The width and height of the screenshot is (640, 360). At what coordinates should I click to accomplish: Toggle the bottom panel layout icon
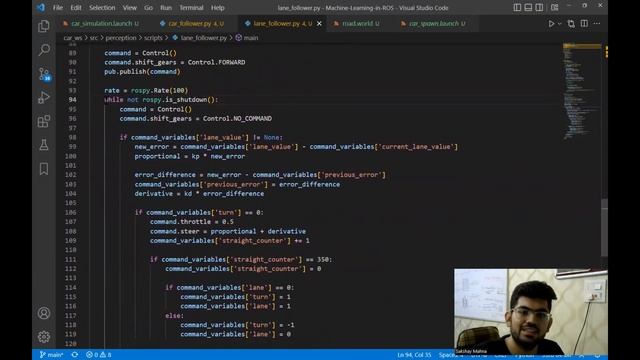tap(528, 7)
